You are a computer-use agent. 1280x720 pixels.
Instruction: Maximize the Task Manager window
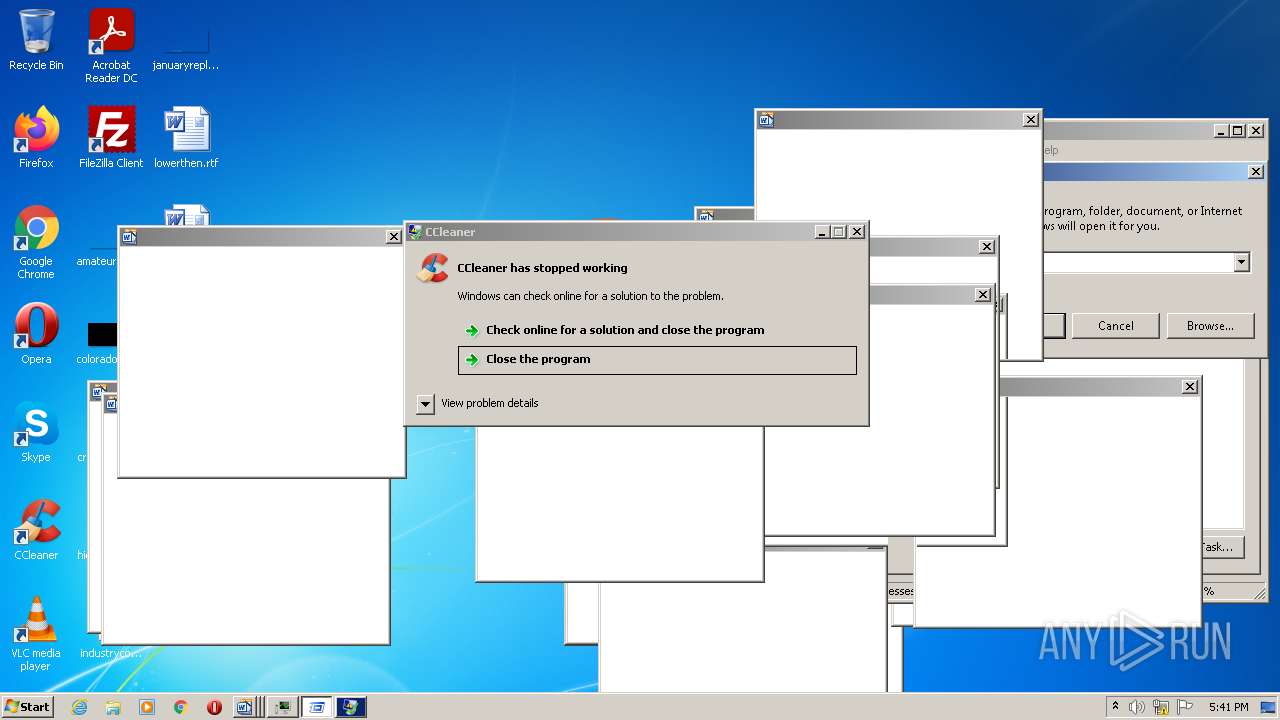click(x=1237, y=131)
